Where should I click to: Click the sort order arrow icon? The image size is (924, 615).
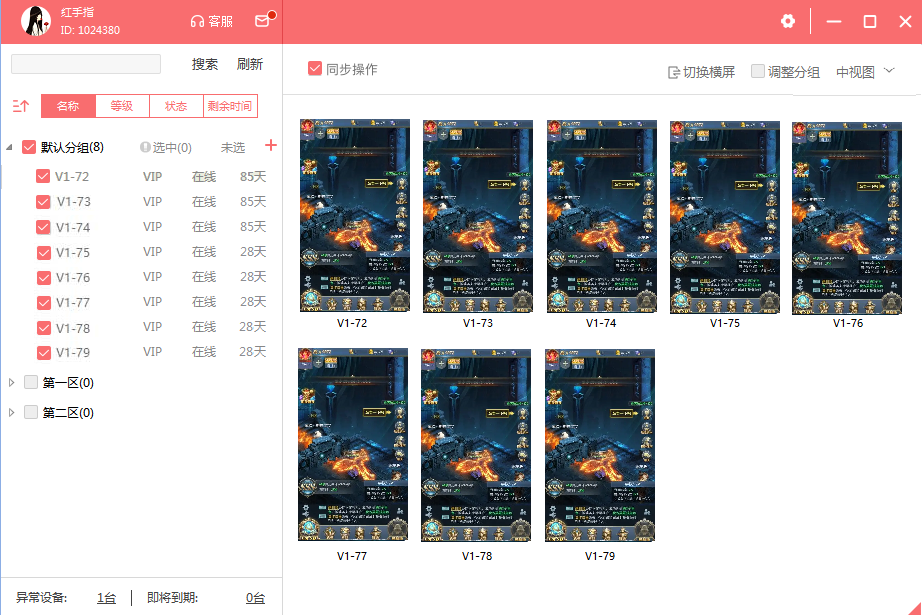(x=21, y=106)
